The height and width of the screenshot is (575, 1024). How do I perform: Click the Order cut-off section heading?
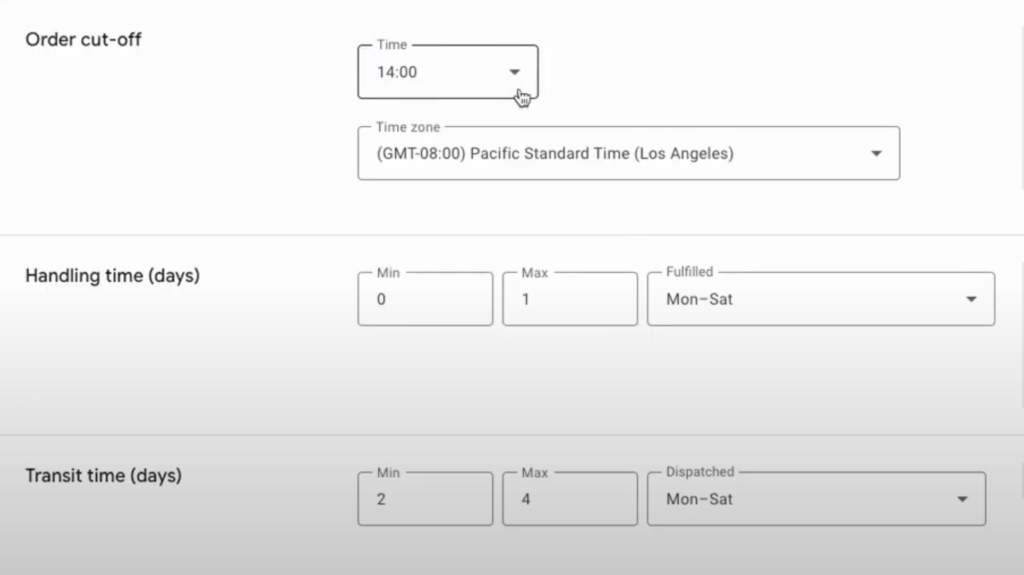coord(83,40)
